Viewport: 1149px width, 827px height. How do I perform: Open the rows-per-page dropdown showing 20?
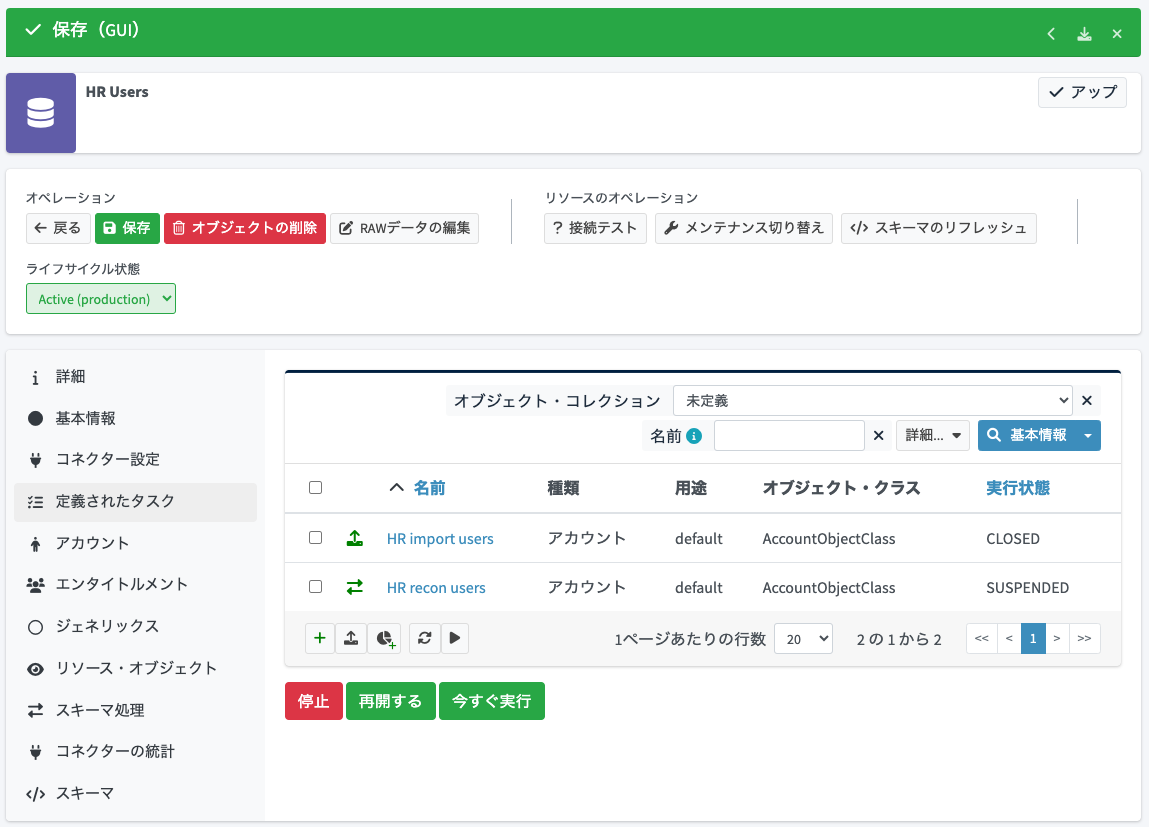pyautogui.click(x=803, y=639)
